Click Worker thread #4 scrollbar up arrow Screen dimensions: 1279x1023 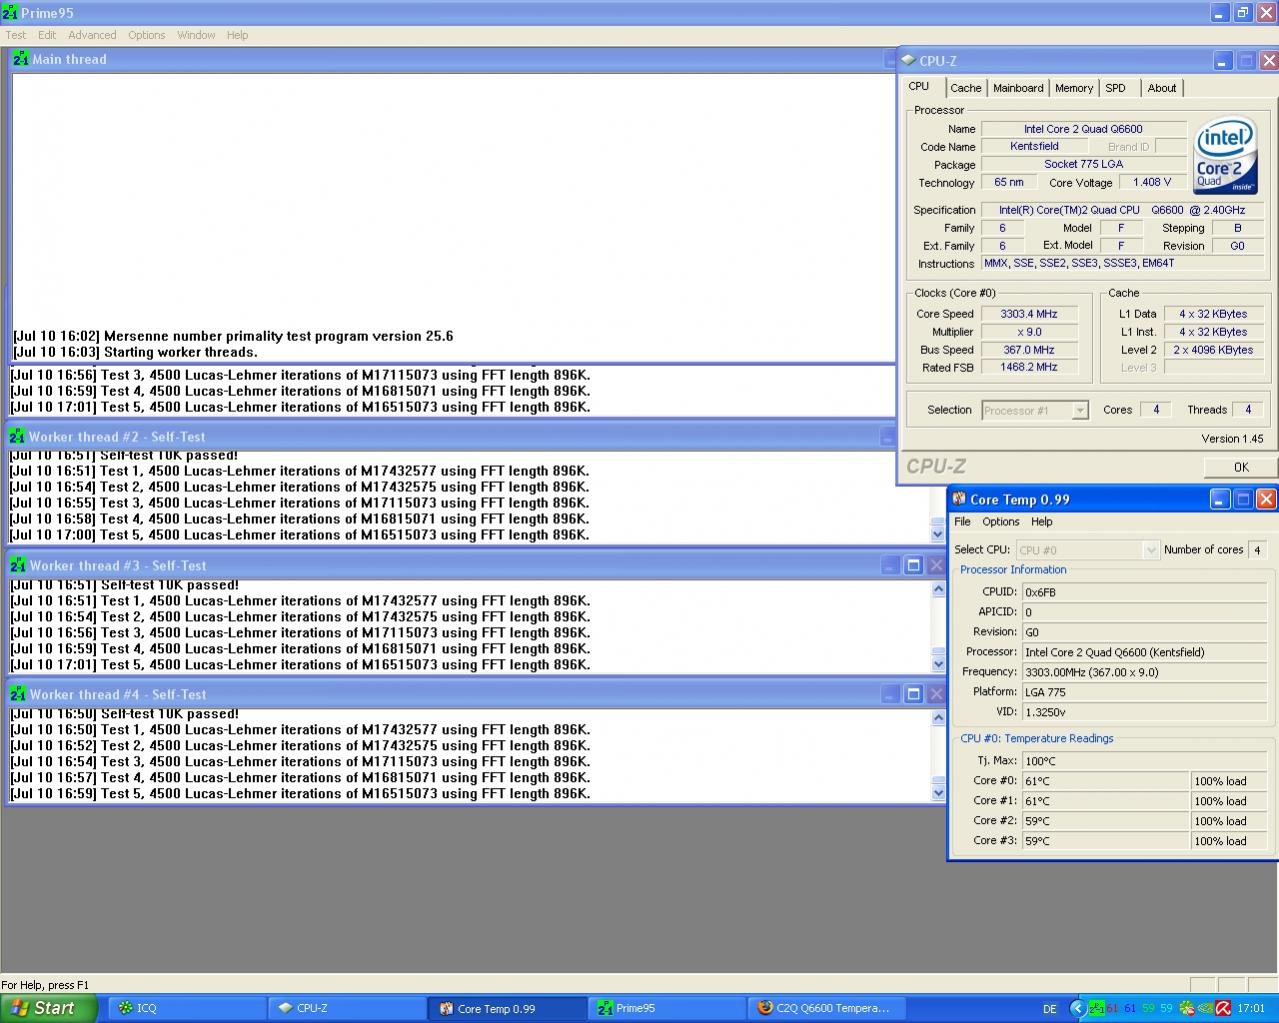(x=937, y=718)
